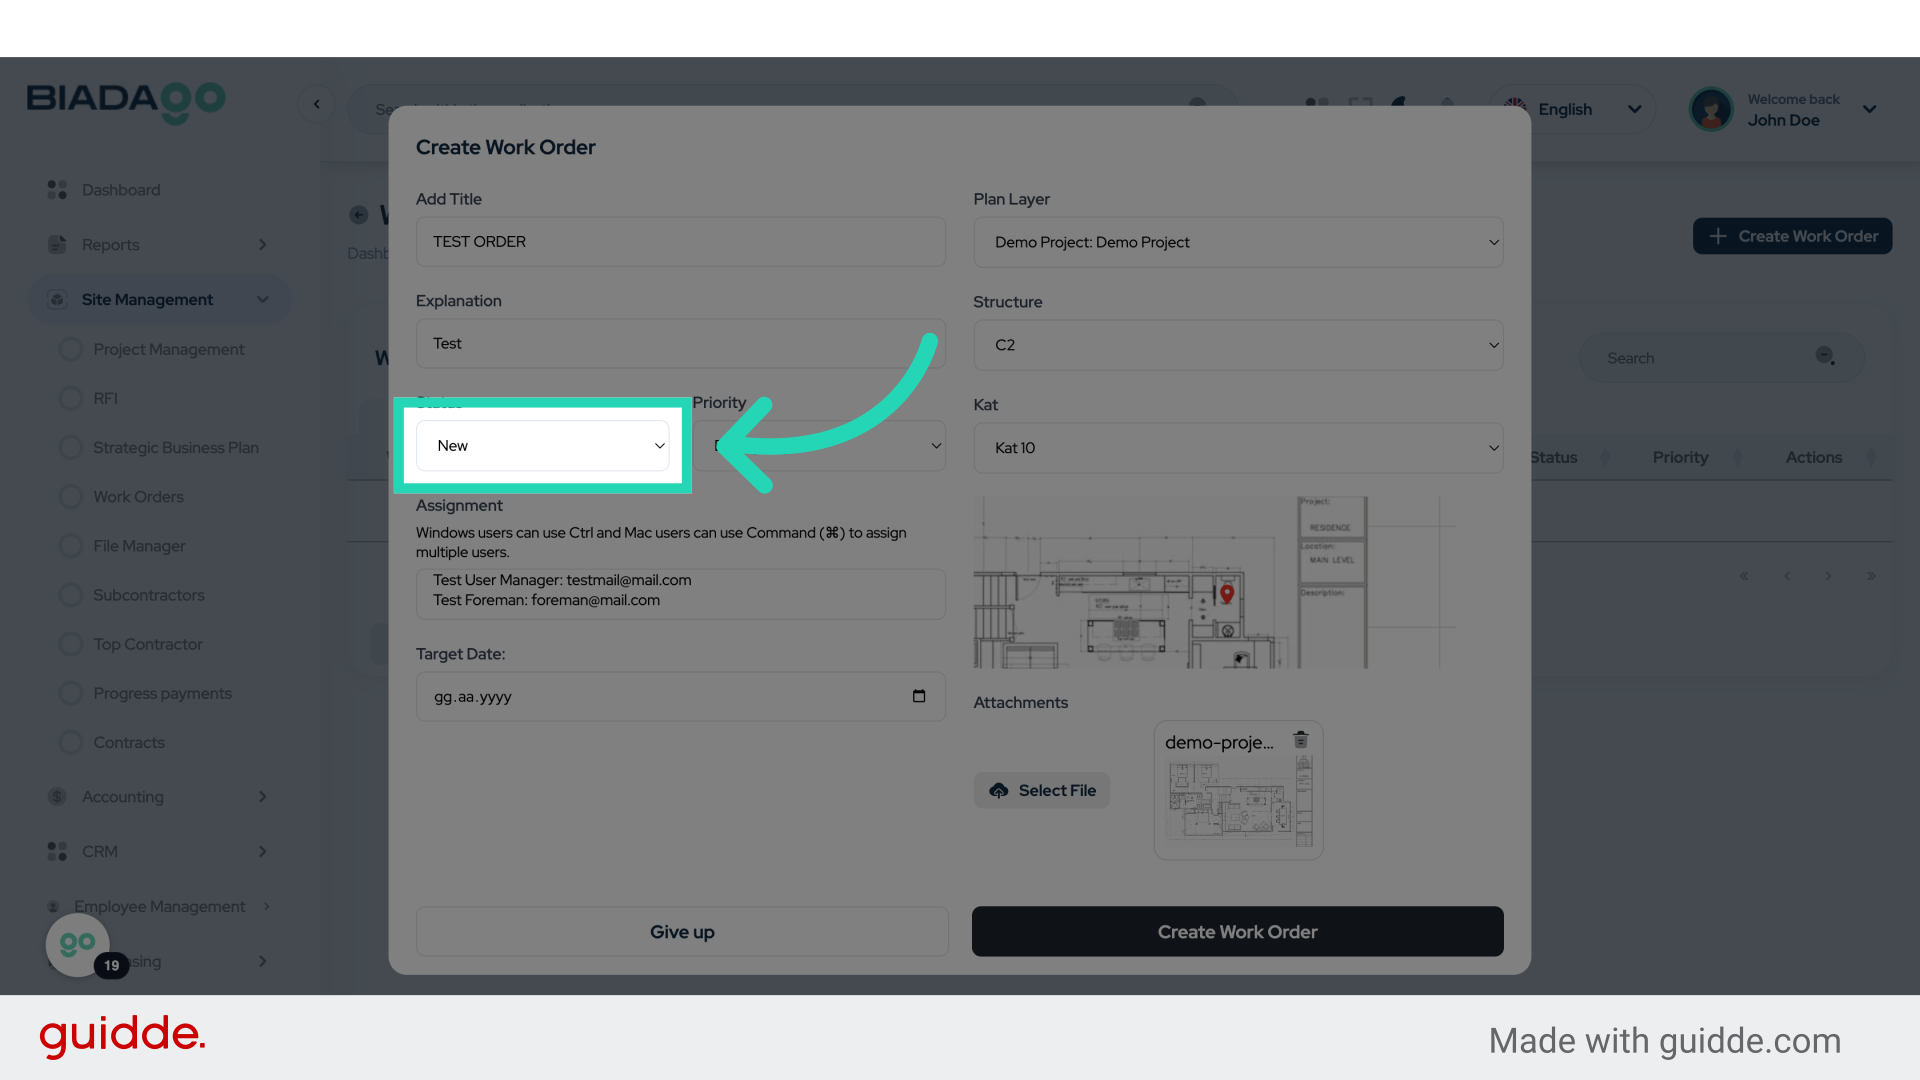Expand the Kat 10 floor dropdown

[1238, 448]
